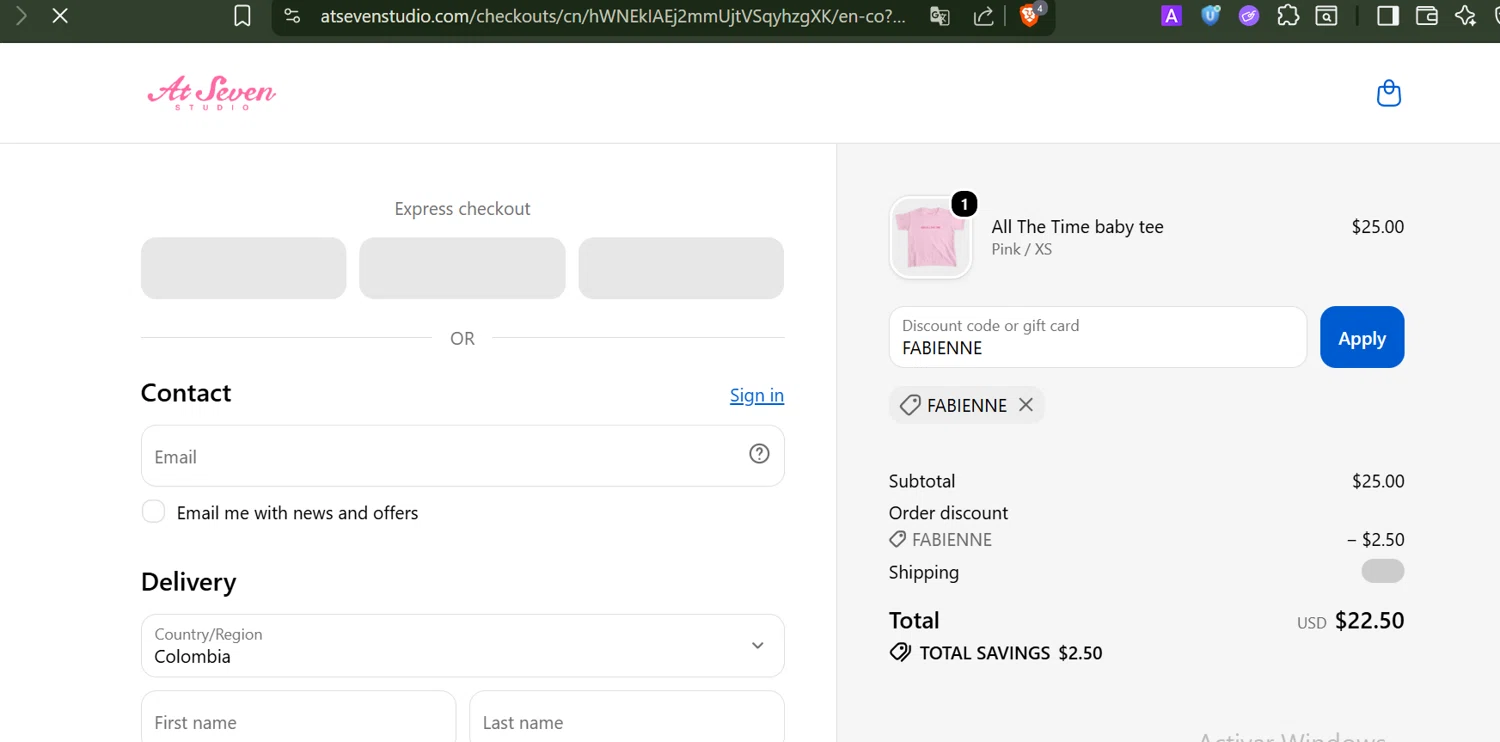Open site settings icon in address bar
The height and width of the screenshot is (742, 1500).
(x=292, y=16)
